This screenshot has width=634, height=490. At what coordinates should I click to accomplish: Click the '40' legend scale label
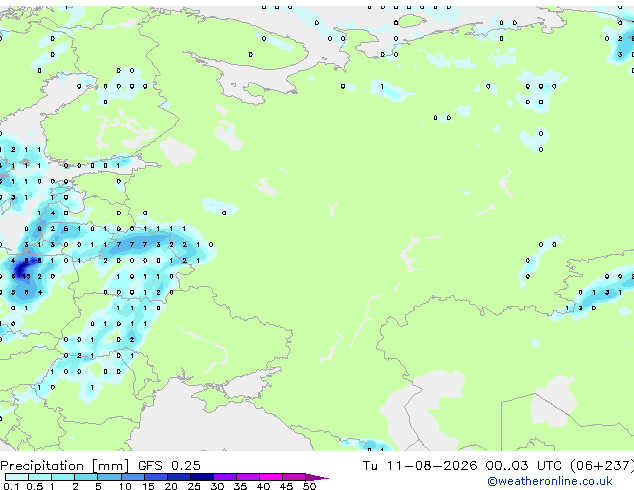(x=263, y=486)
